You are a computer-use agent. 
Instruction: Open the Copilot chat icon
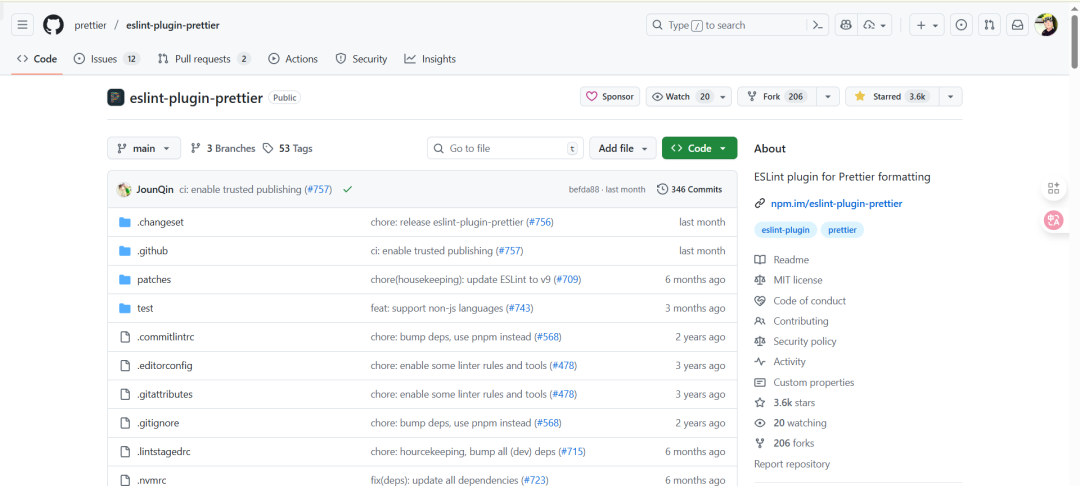click(x=846, y=25)
